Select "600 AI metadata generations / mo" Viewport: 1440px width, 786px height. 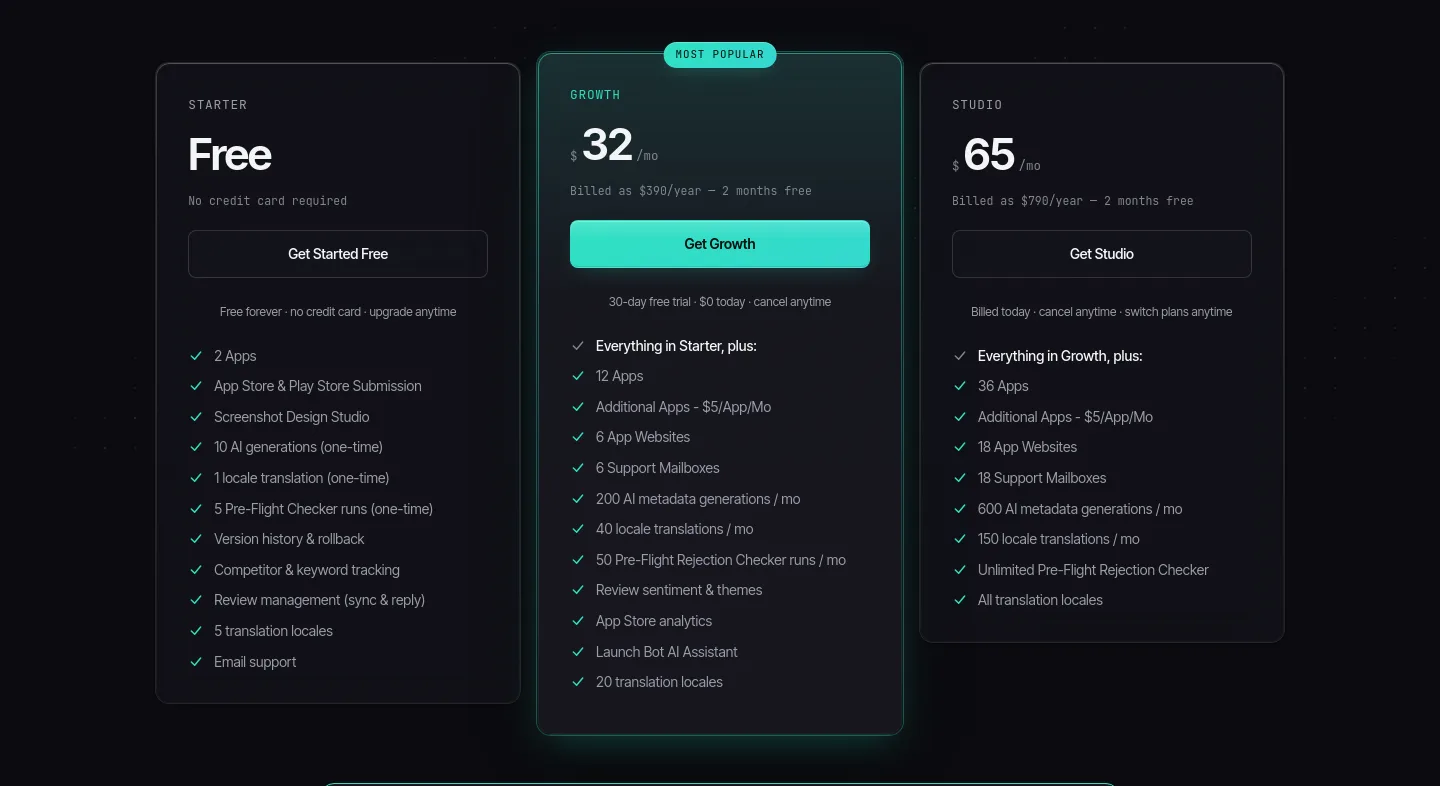coord(1080,509)
